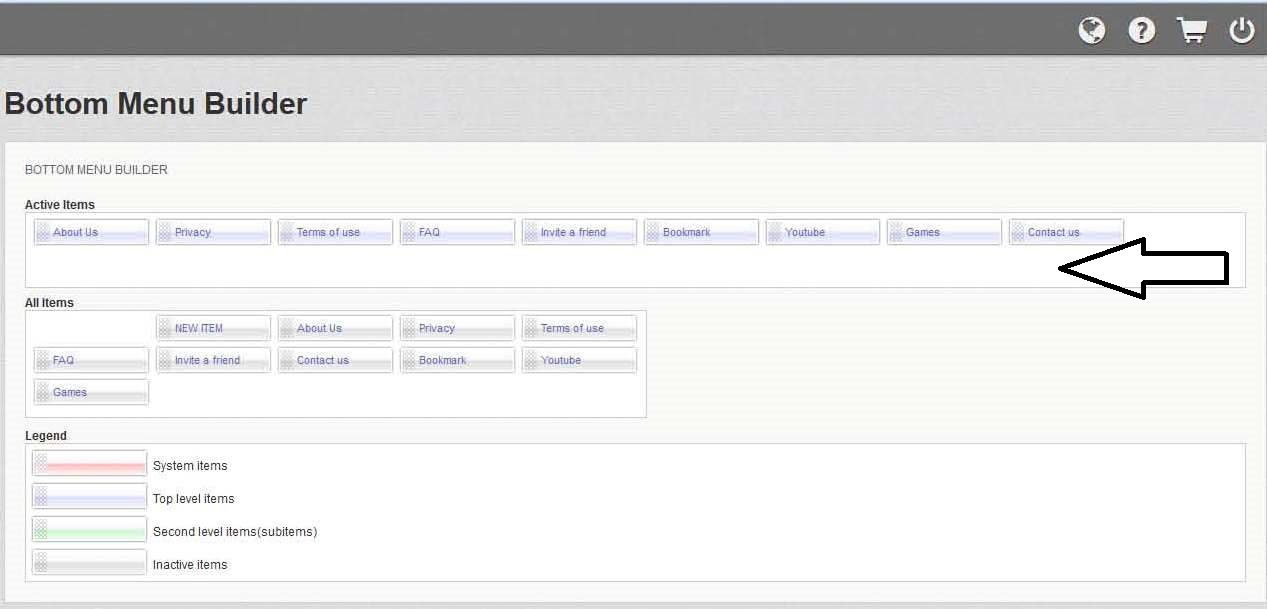Image resolution: width=1267 pixels, height=609 pixels.
Task: Open help via question mark icon
Action: click(1142, 31)
